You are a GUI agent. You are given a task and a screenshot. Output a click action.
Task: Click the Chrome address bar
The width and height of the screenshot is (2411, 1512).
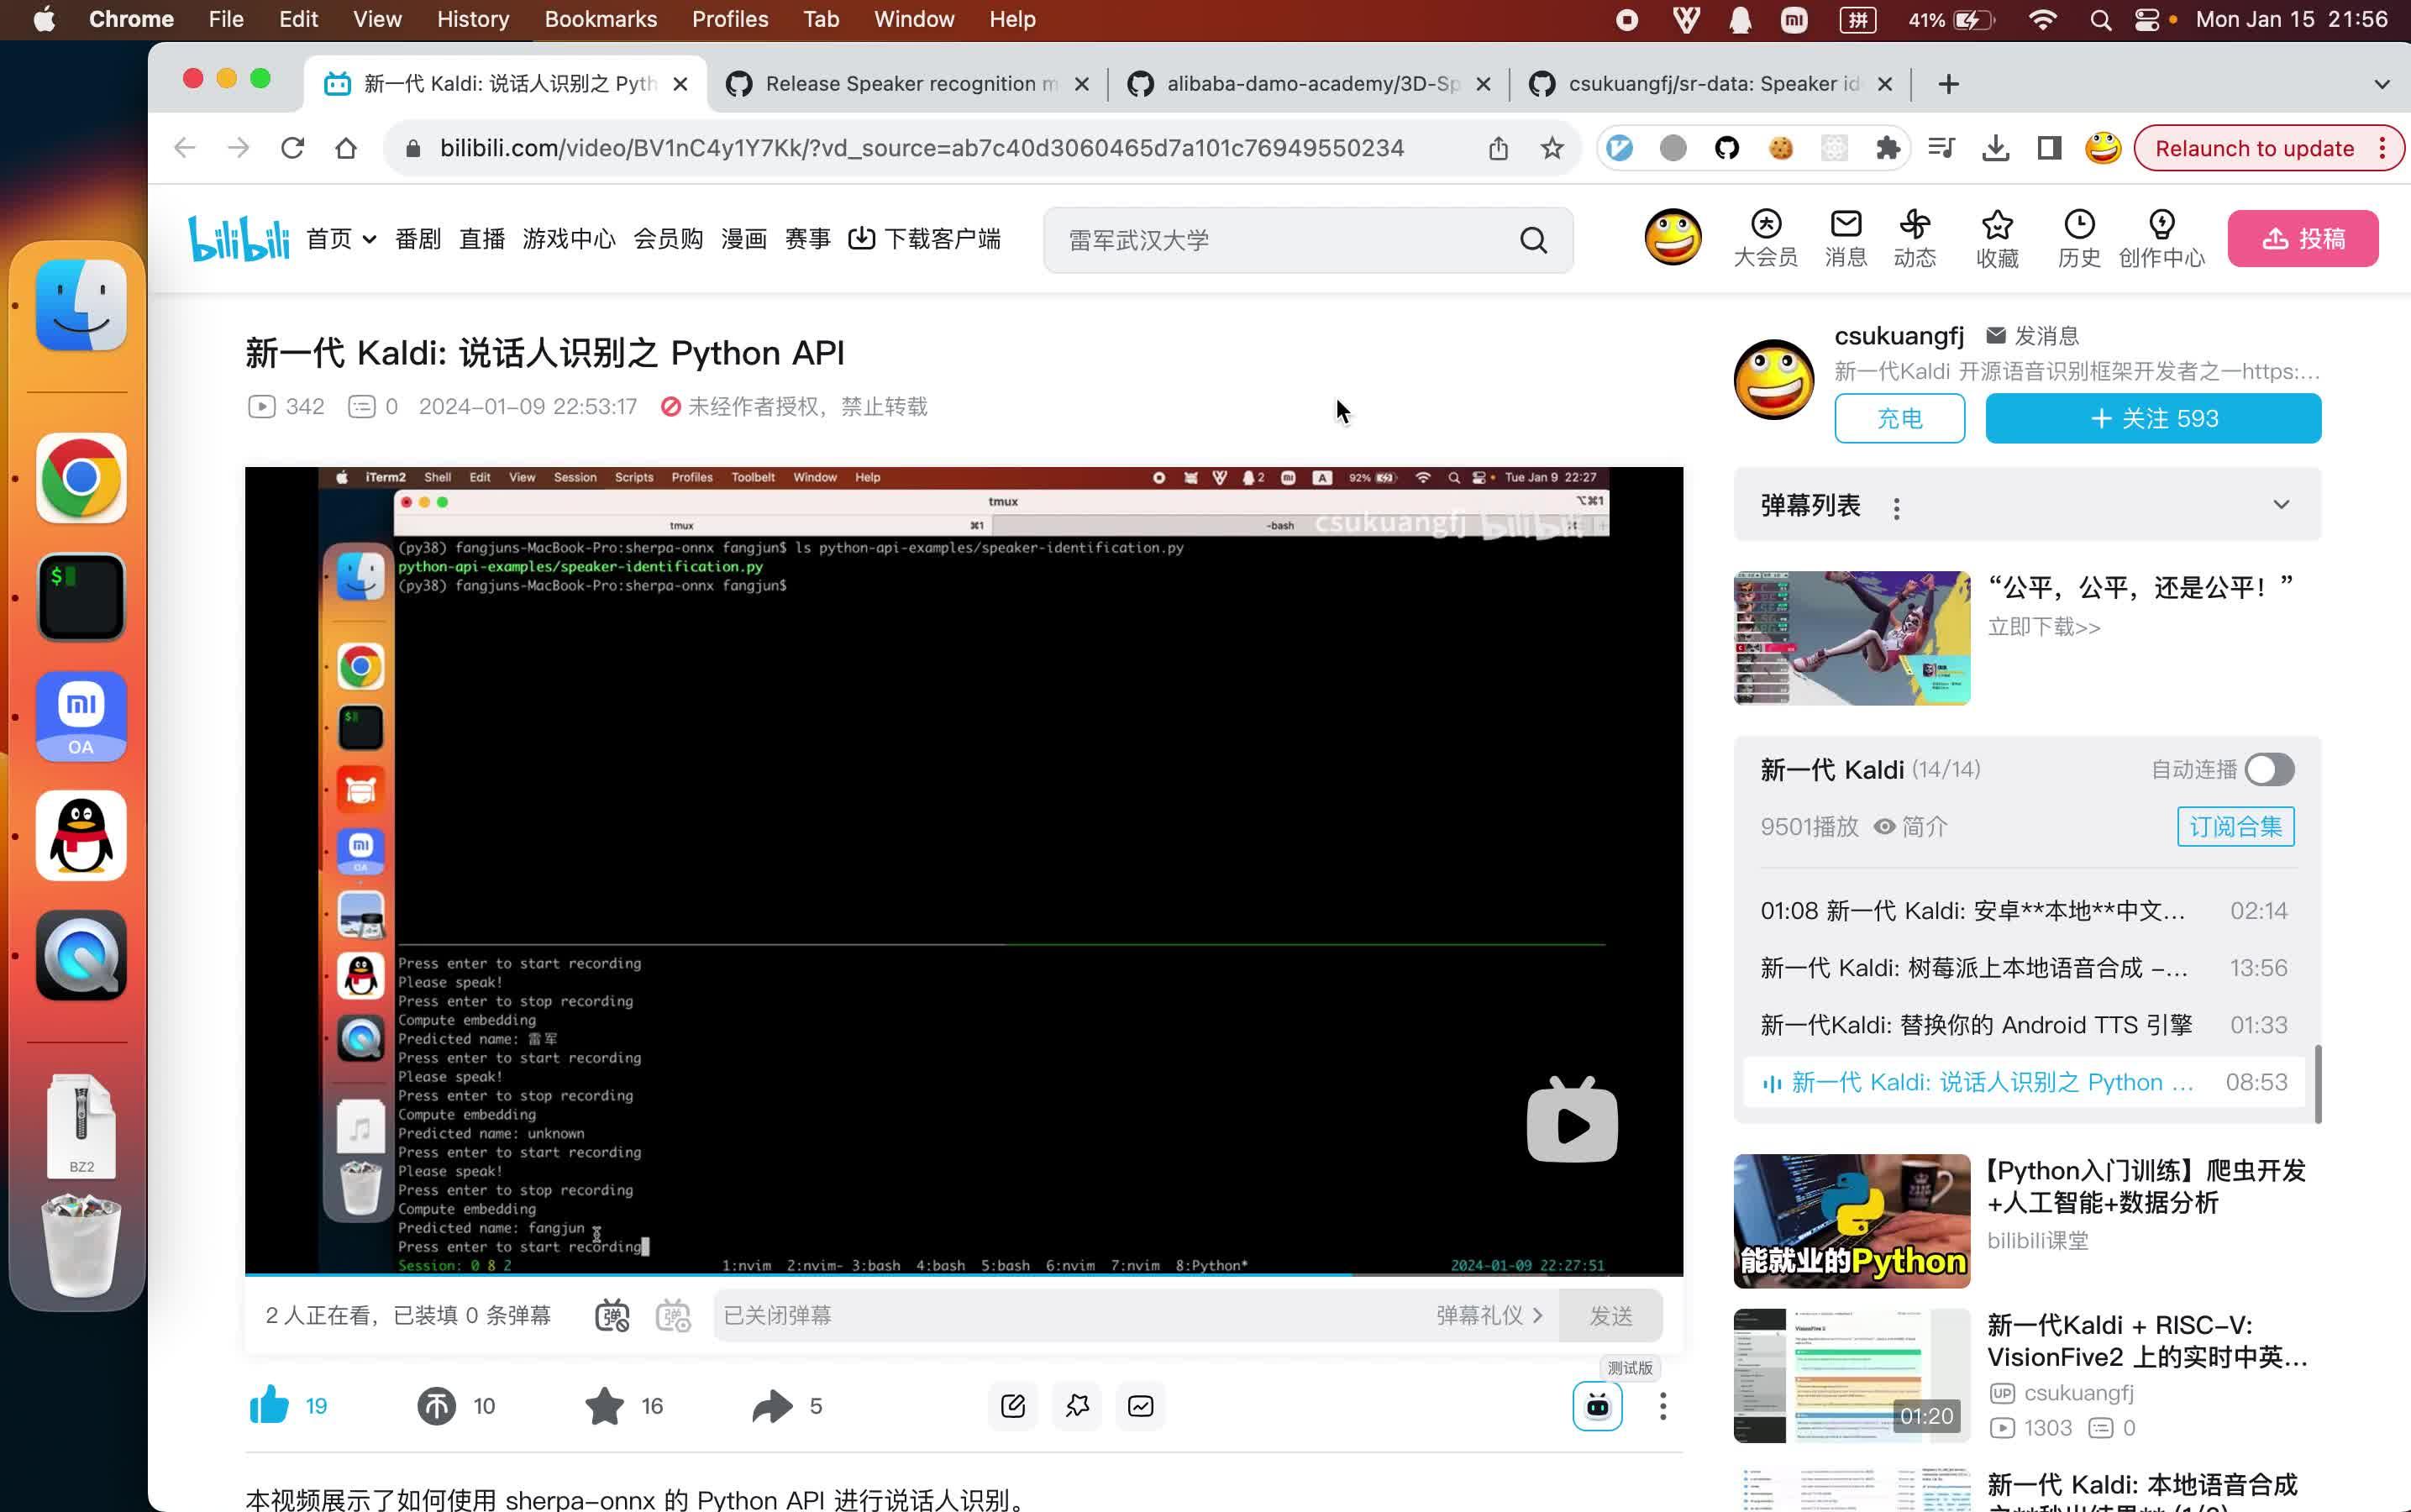[921, 148]
